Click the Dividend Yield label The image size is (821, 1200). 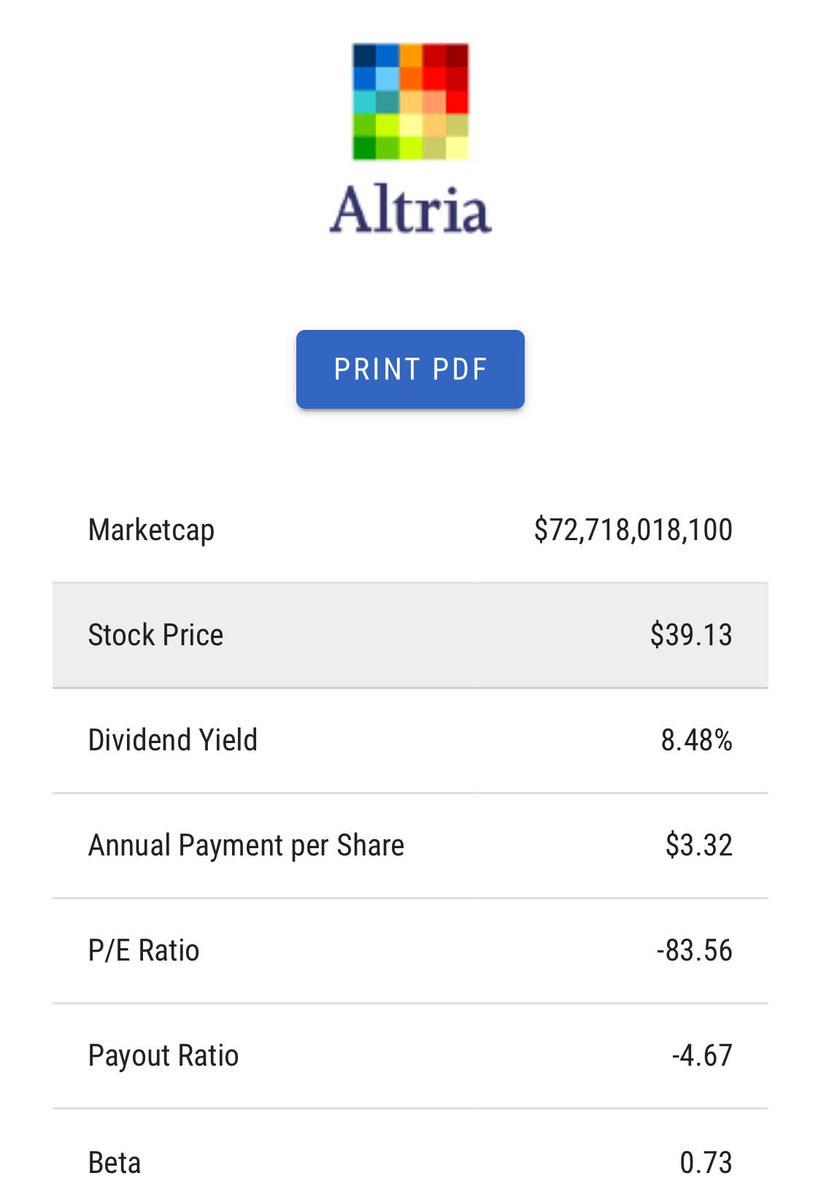pos(173,740)
